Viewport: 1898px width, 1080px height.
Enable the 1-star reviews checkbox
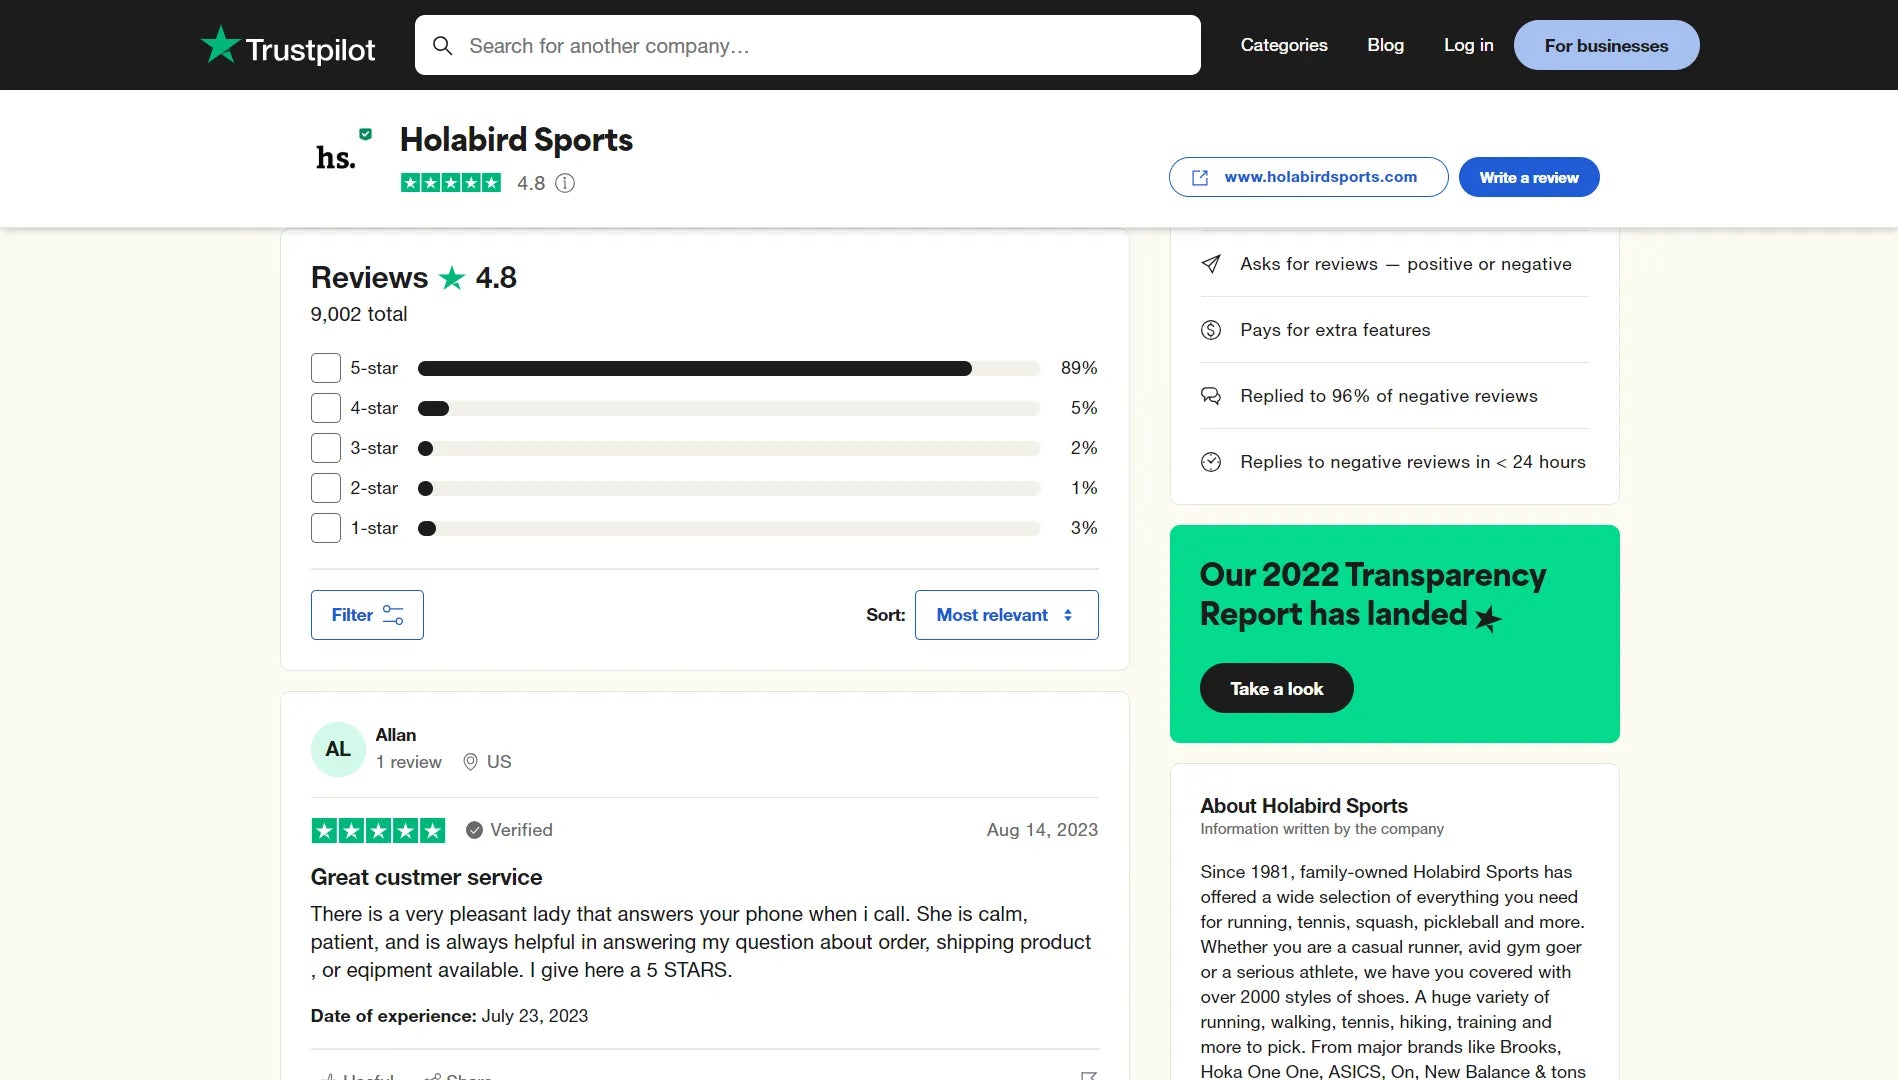tap(326, 528)
